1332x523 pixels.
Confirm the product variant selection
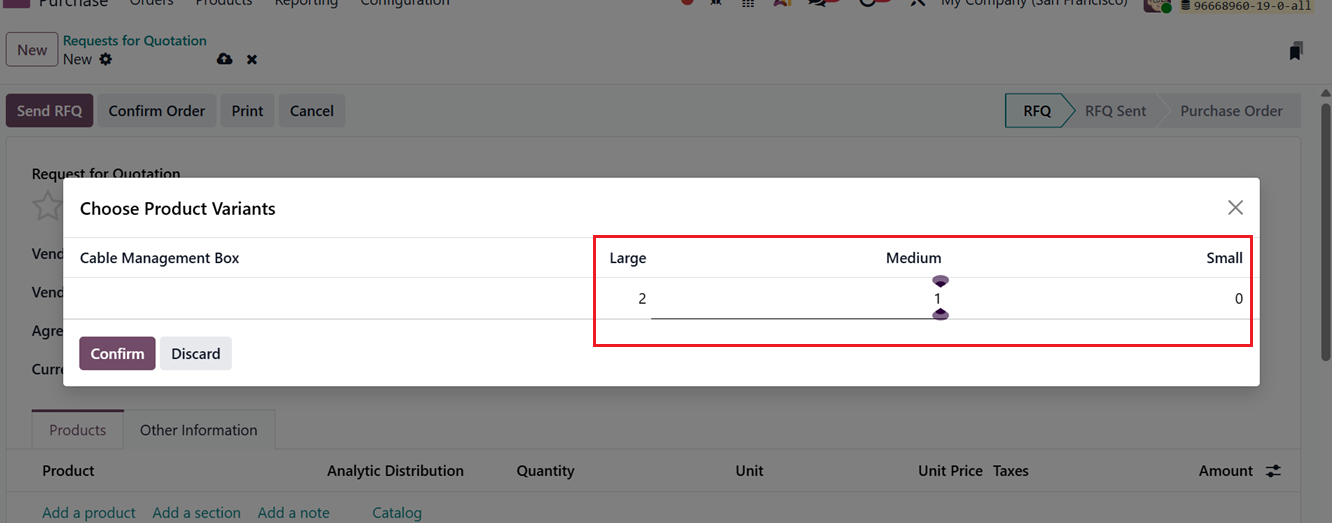point(117,354)
